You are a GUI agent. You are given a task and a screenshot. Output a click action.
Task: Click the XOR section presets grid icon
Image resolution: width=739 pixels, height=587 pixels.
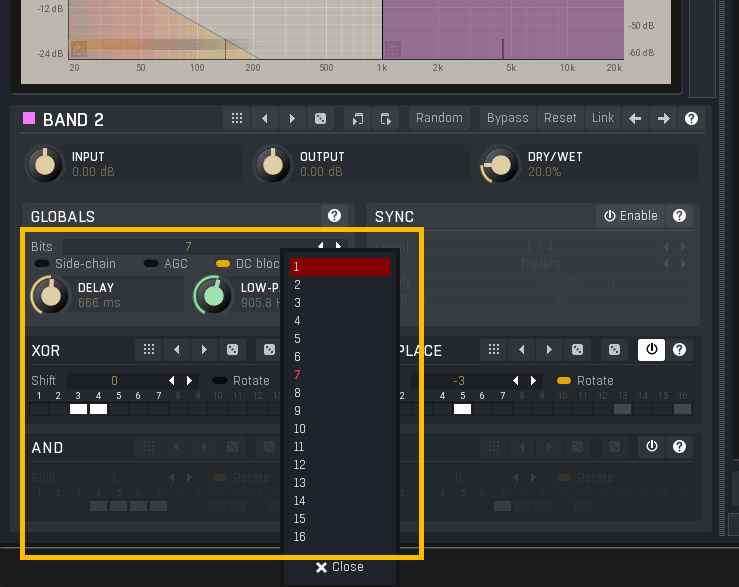pos(148,349)
